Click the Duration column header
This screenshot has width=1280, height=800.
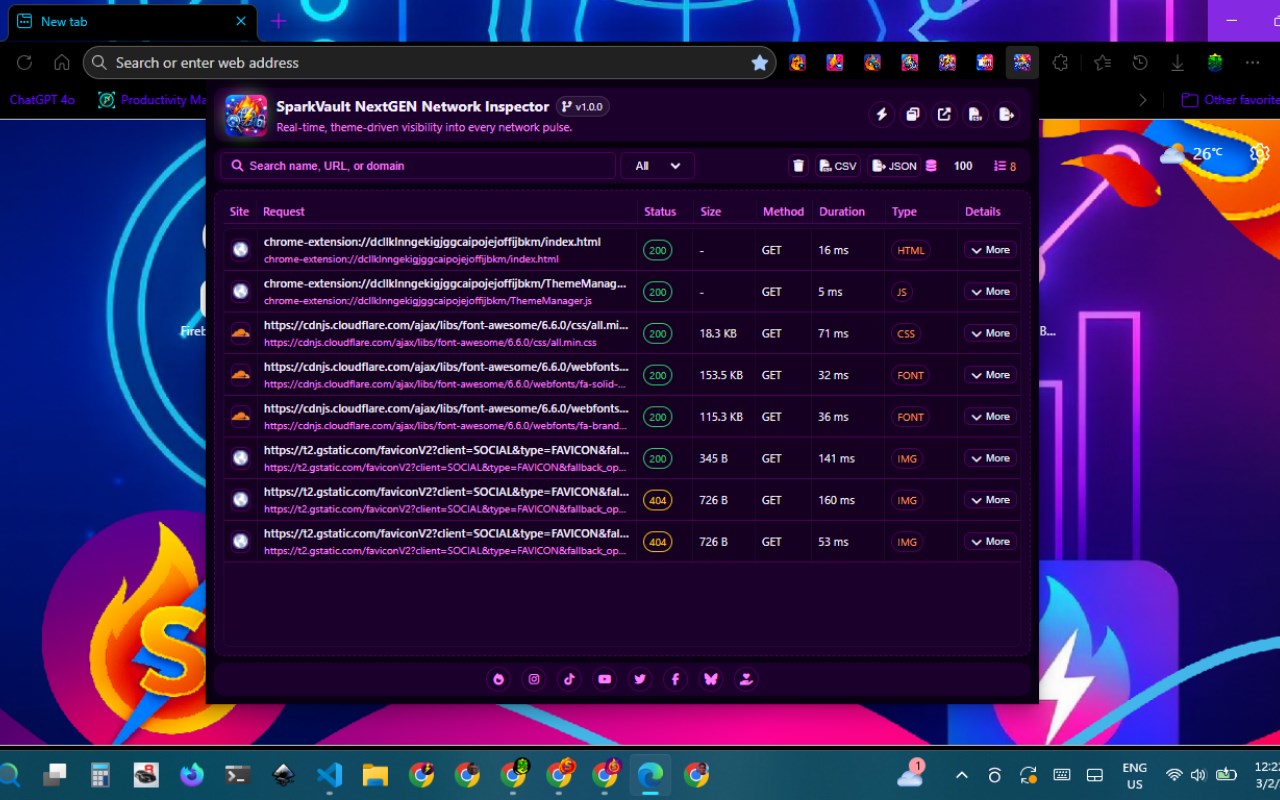pyautogui.click(x=842, y=212)
